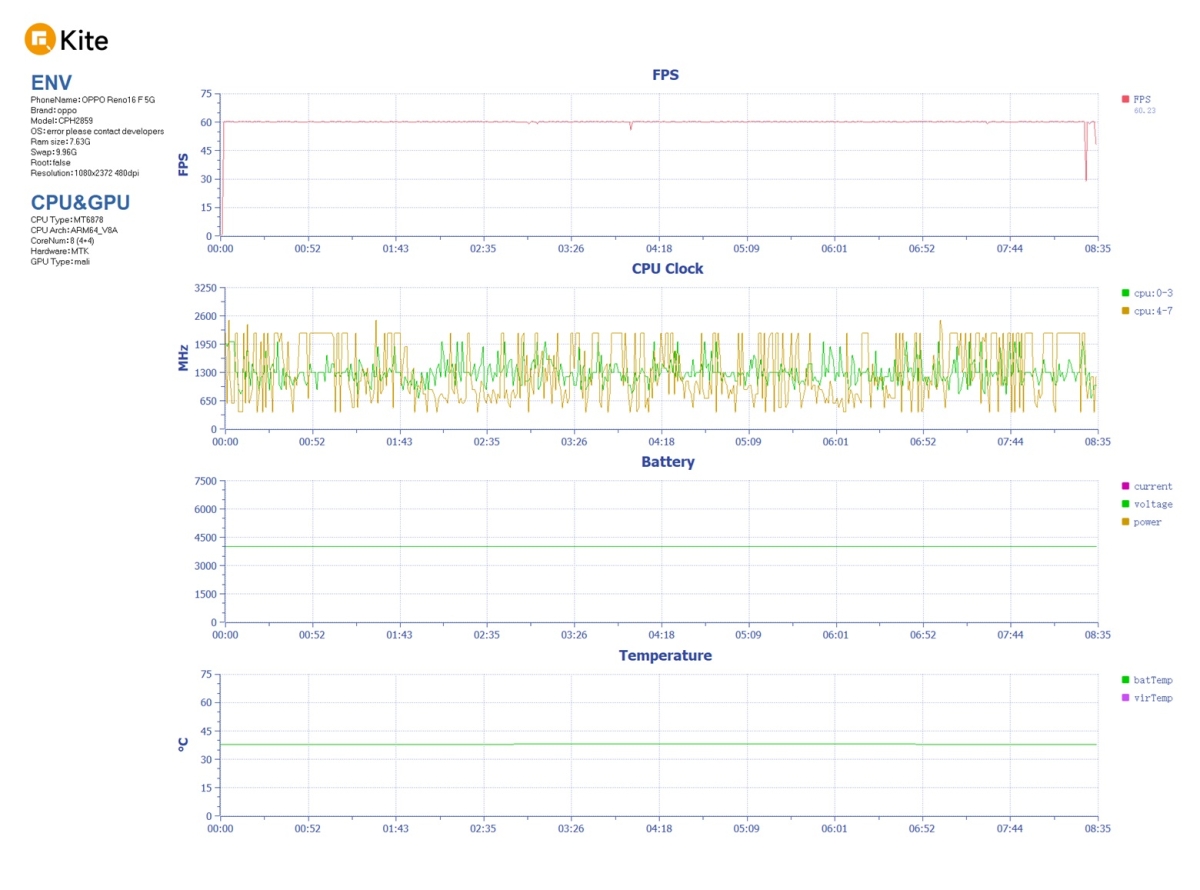This screenshot has width=1200, height=890.
Task: Click the Temperature chart title
Action: point(665,656)
